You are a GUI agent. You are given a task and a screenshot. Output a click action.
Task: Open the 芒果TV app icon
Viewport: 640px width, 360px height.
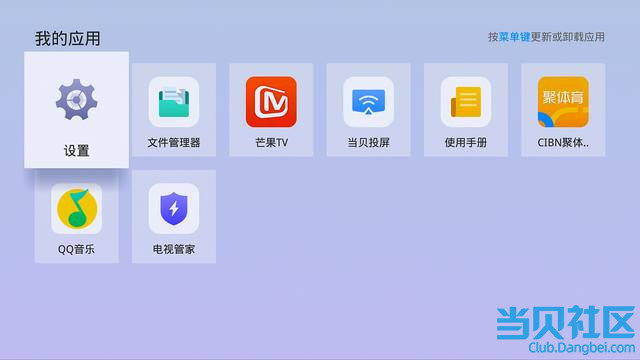pyautogui.click(x=271, y=102)
